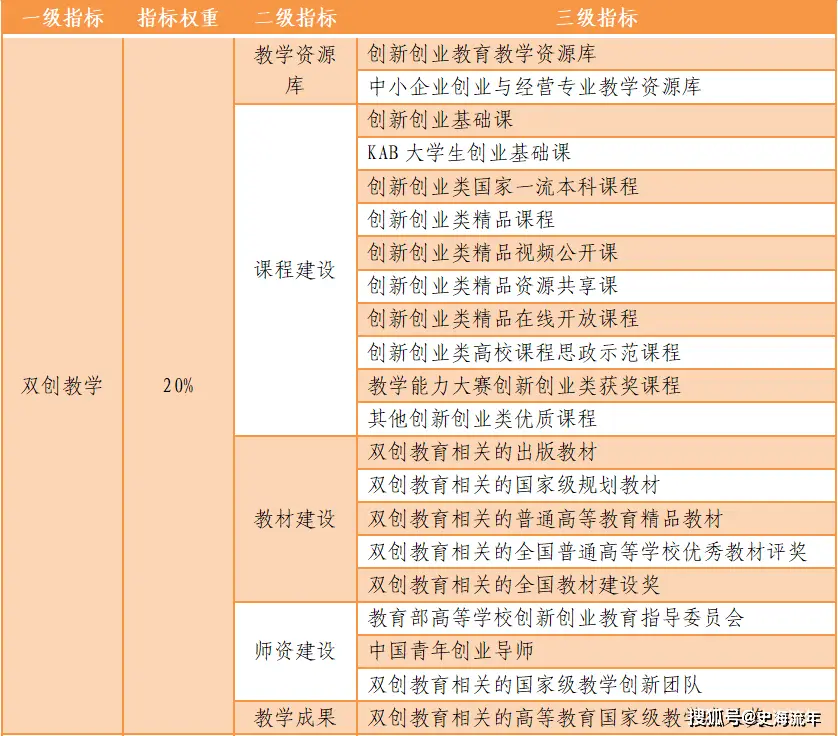Select the 双创教学 cell
The width and height of the screenshot is (838, 736).
(x=62, y=385)
